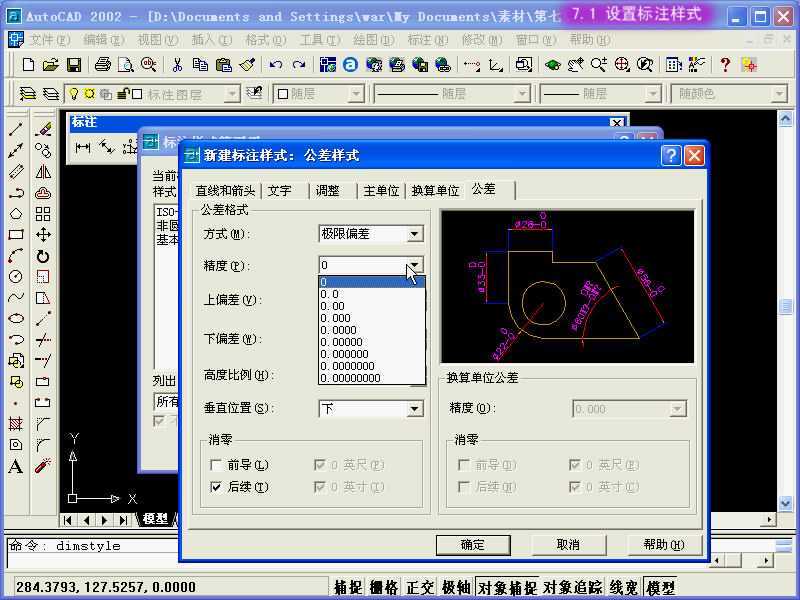Toggle 对象追踪 object tracking in status bar
The width and height of the screenshot is (800, 600).
(x=573, y=587)
